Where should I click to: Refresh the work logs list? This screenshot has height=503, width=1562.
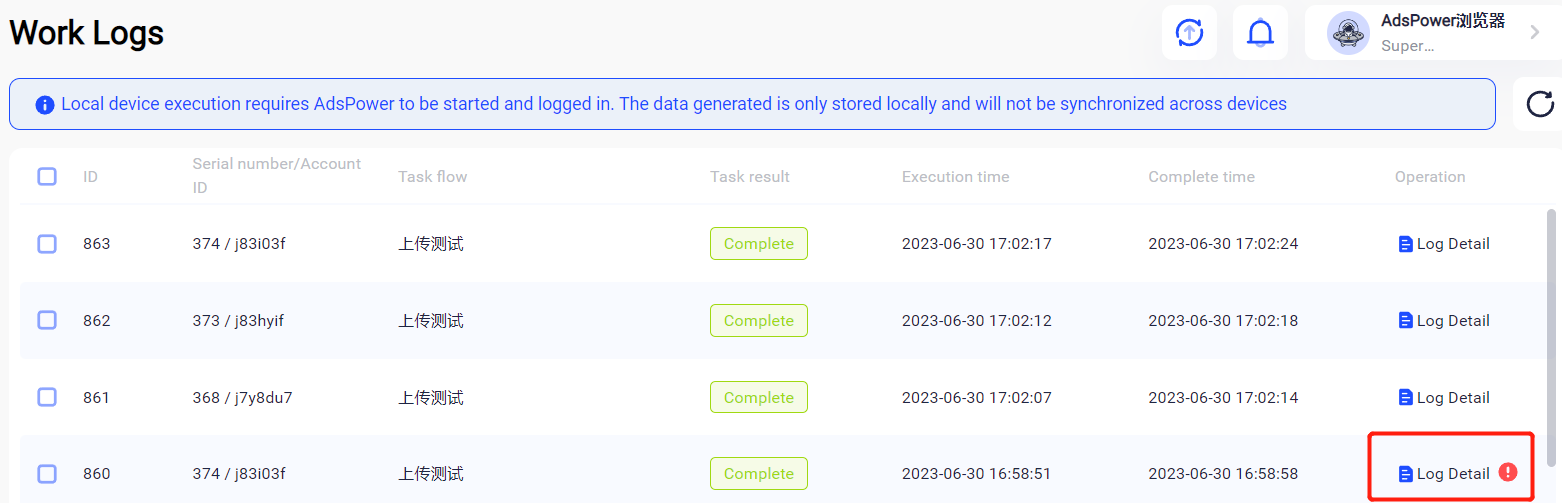click(1540, 104)
